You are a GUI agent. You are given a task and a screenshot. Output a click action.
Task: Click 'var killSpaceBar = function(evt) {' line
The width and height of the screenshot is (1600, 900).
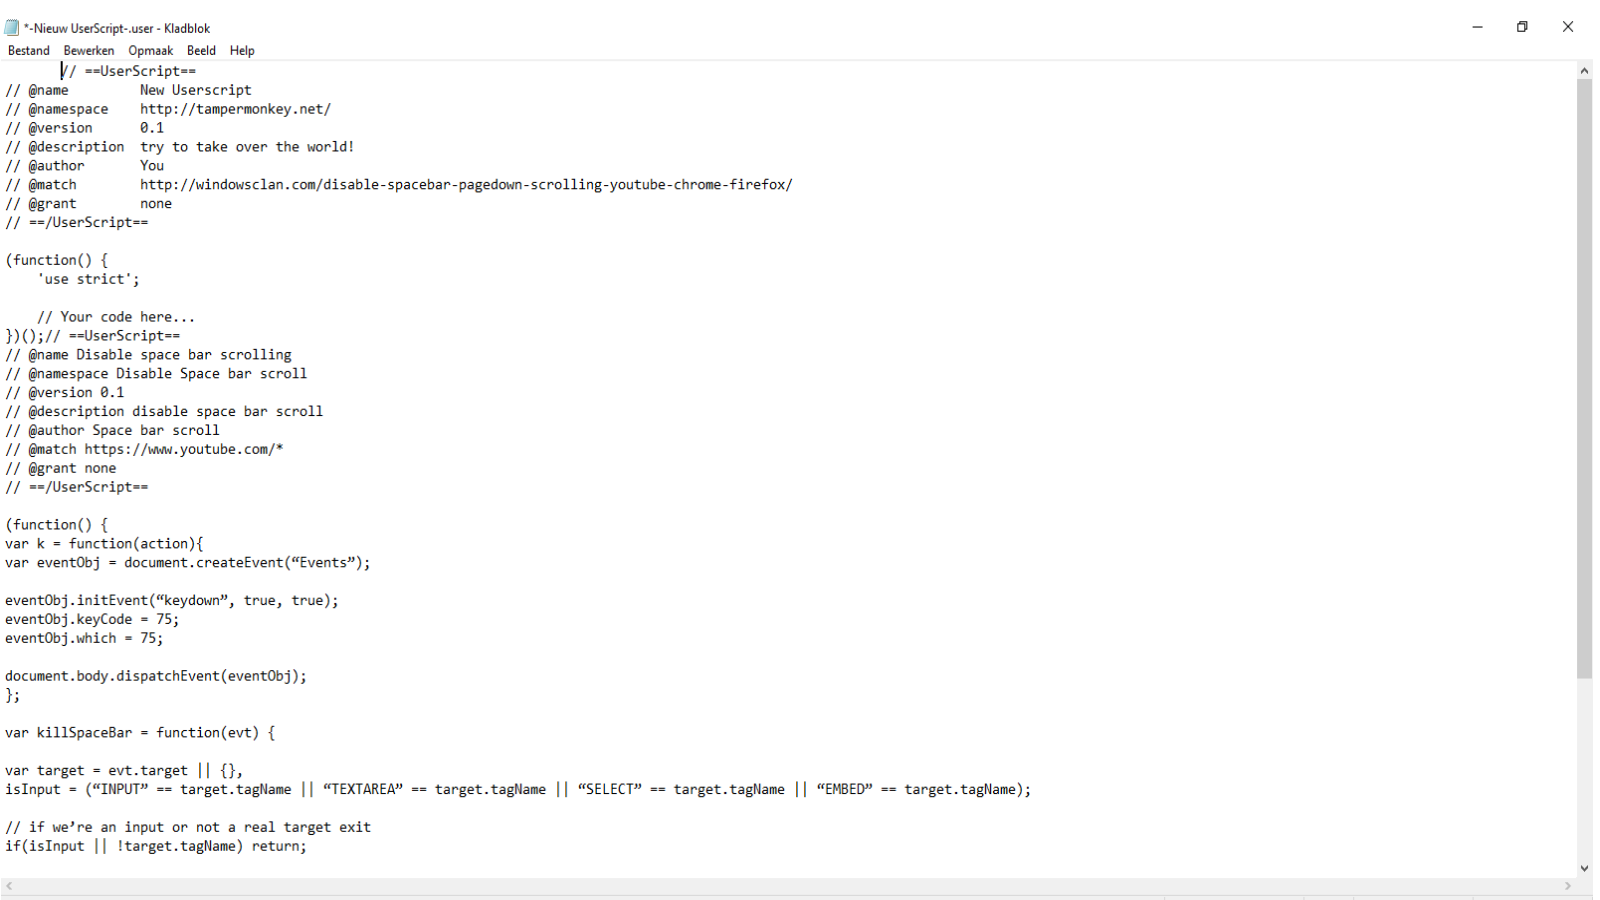click(140, 732)
